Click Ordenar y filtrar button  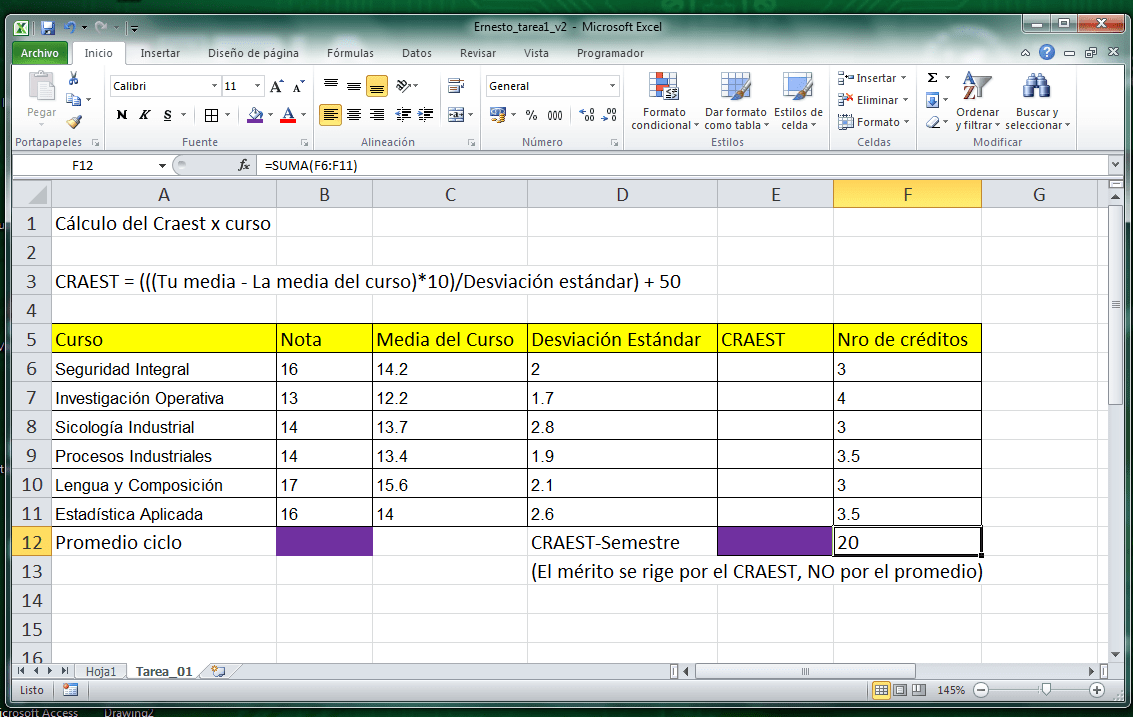(x=977, y=101)
